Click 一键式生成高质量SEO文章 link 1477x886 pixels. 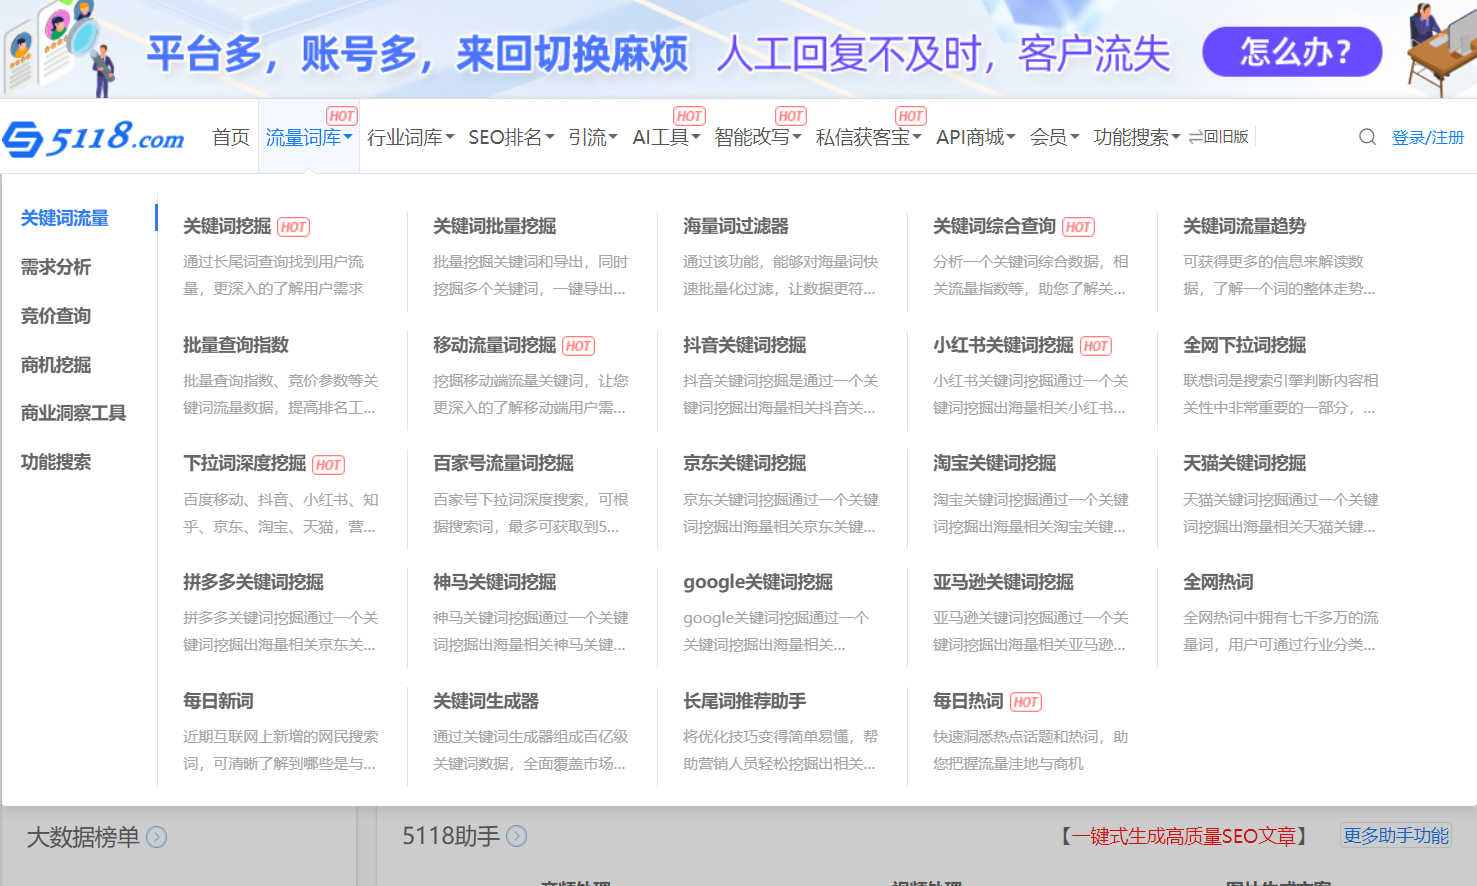coord(1184,836)
